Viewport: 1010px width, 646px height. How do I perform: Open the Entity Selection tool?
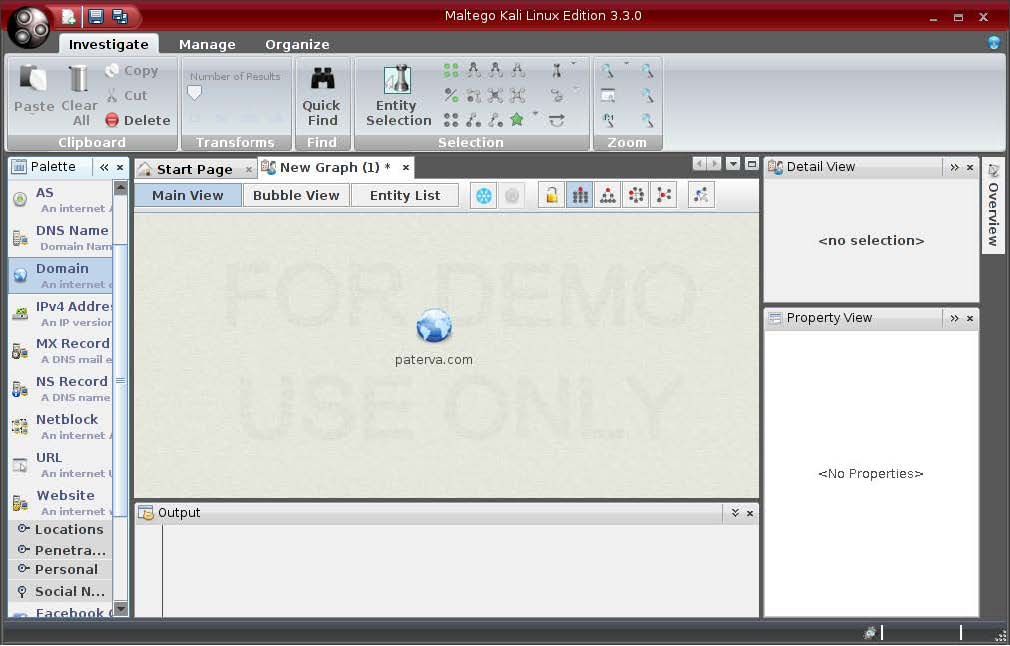398,96
